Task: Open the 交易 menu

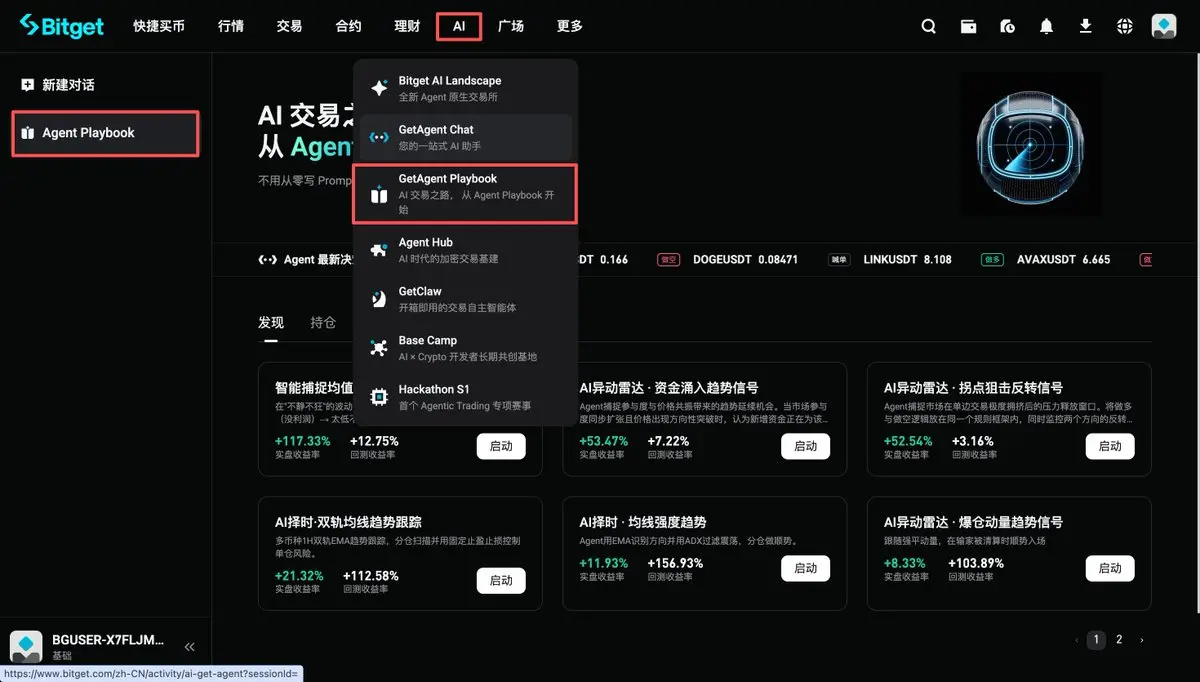Action: (289, 27)
